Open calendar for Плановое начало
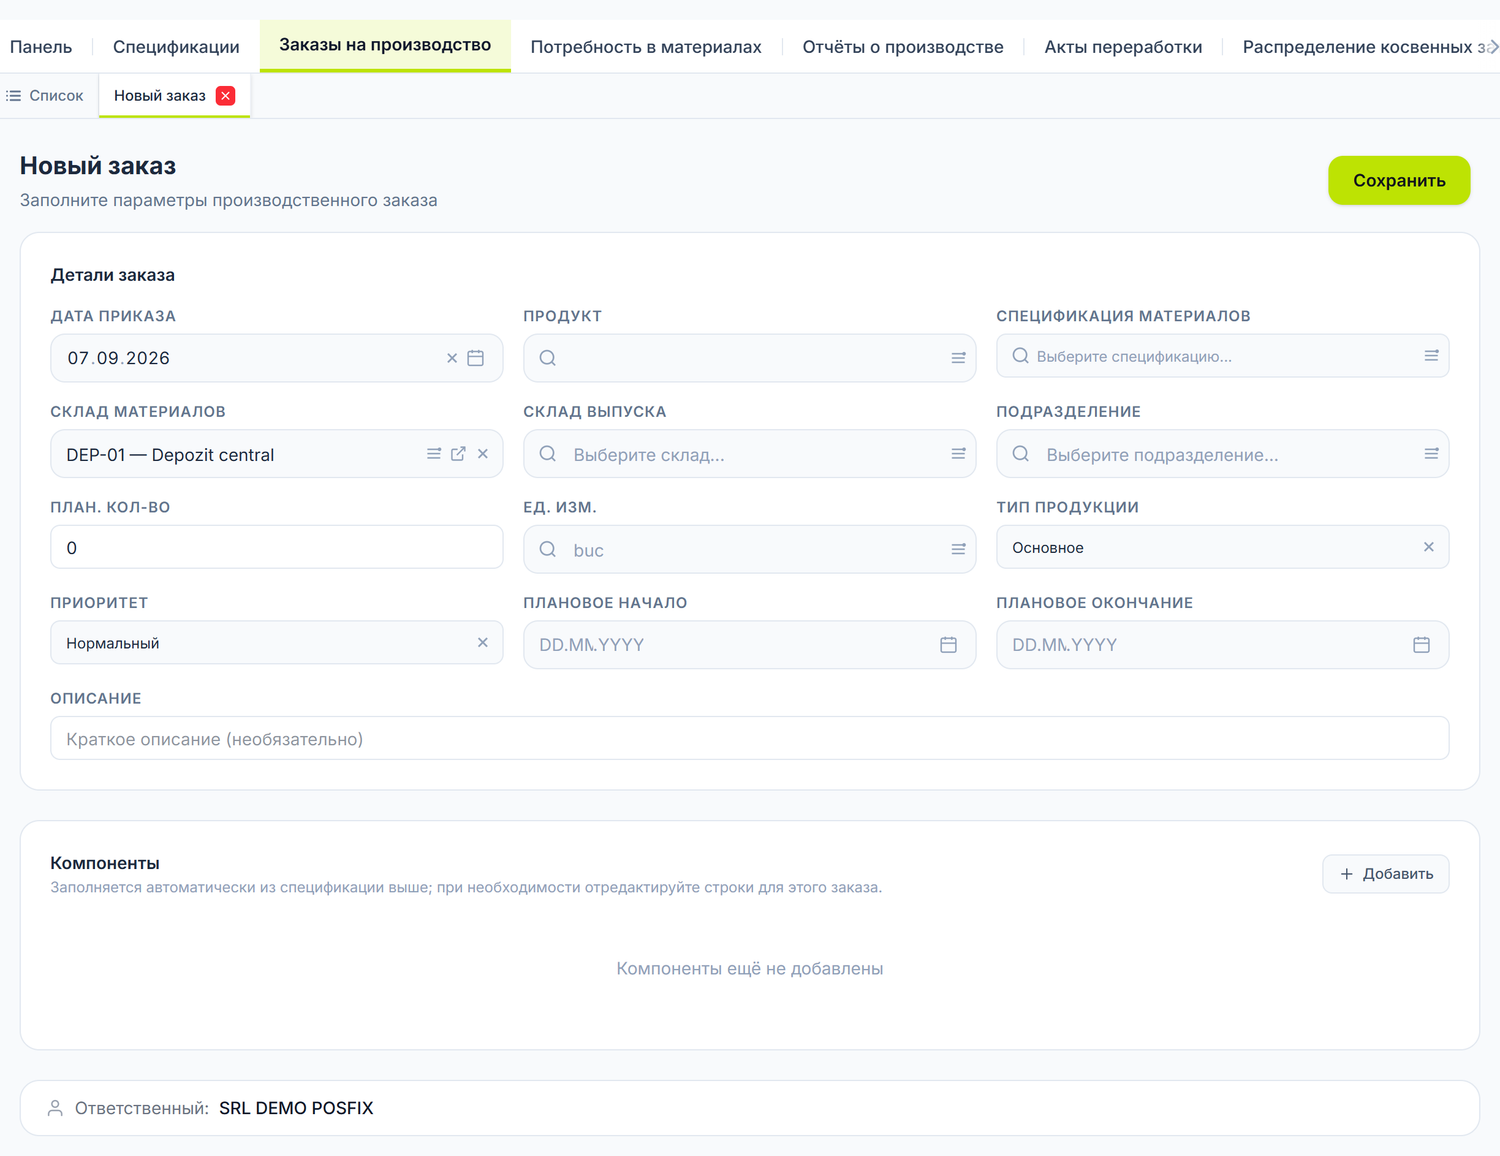This screenshot has height=1156, width=1500. 949,645
